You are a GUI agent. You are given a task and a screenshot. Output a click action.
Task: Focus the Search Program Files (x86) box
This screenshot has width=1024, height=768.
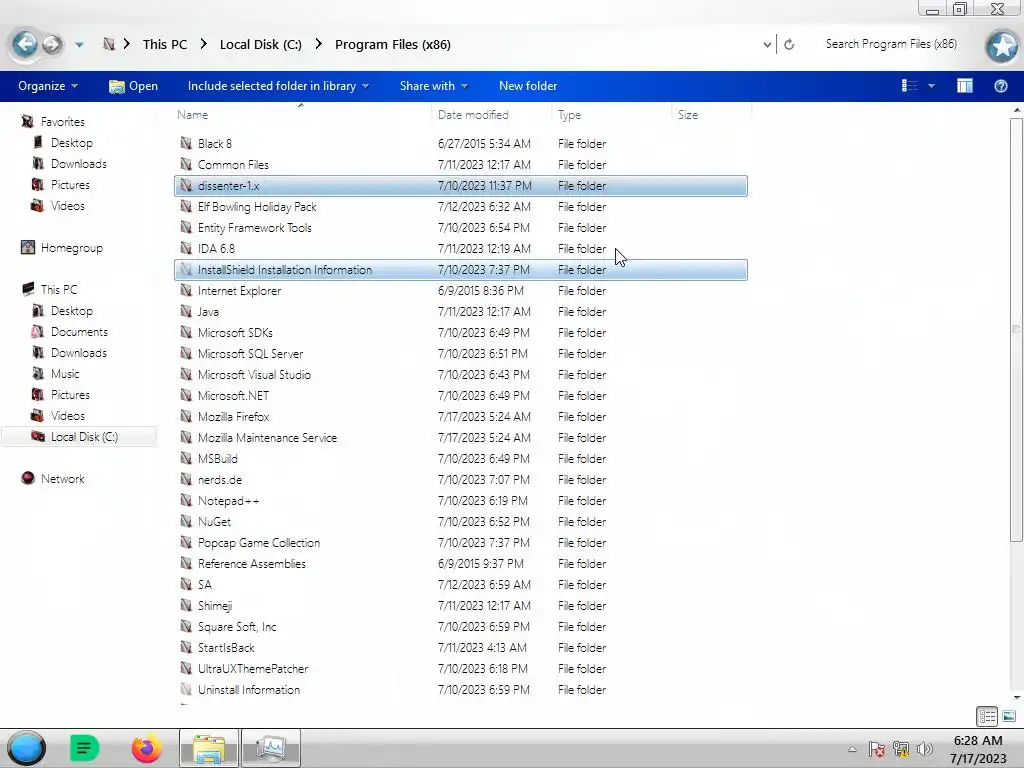pyautogui.click(x=891, y=44)
